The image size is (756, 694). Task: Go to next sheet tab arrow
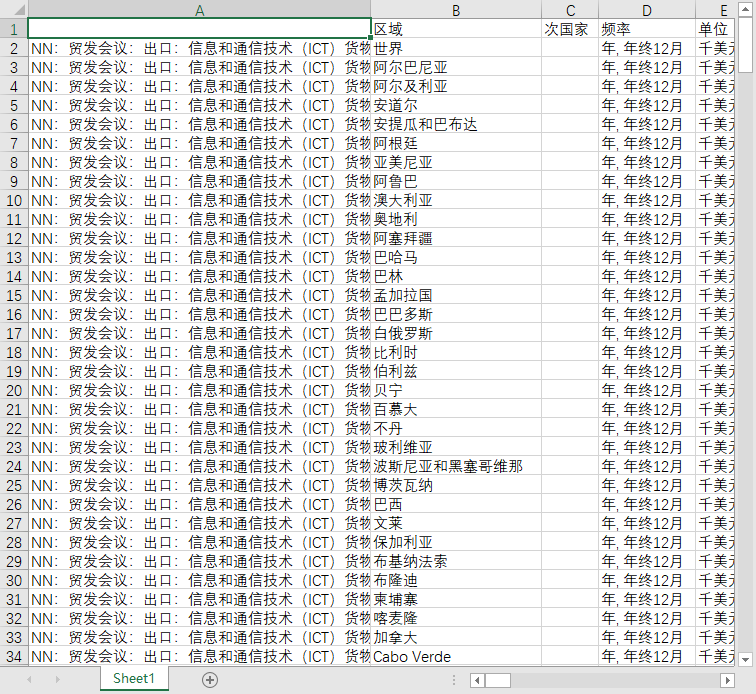point(58,680)
